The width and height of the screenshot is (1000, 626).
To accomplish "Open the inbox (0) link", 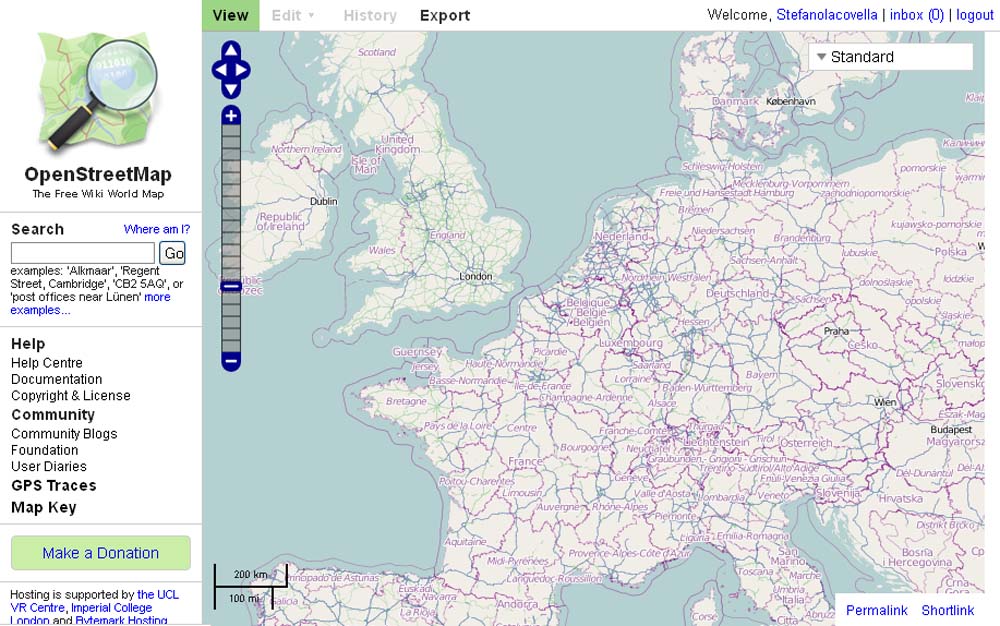I will (916, 15).
